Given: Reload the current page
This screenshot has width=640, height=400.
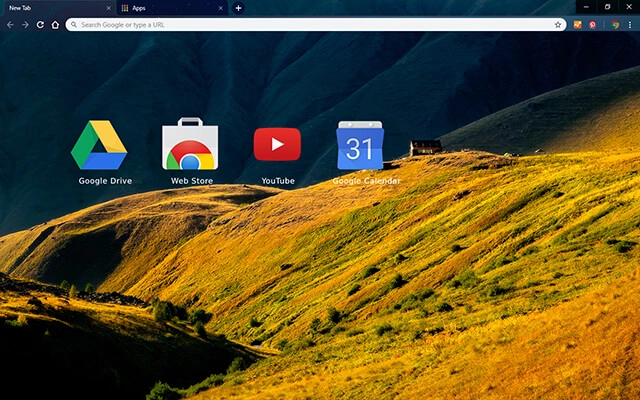Looking at the screenshot, I should (x=40, y=25).
